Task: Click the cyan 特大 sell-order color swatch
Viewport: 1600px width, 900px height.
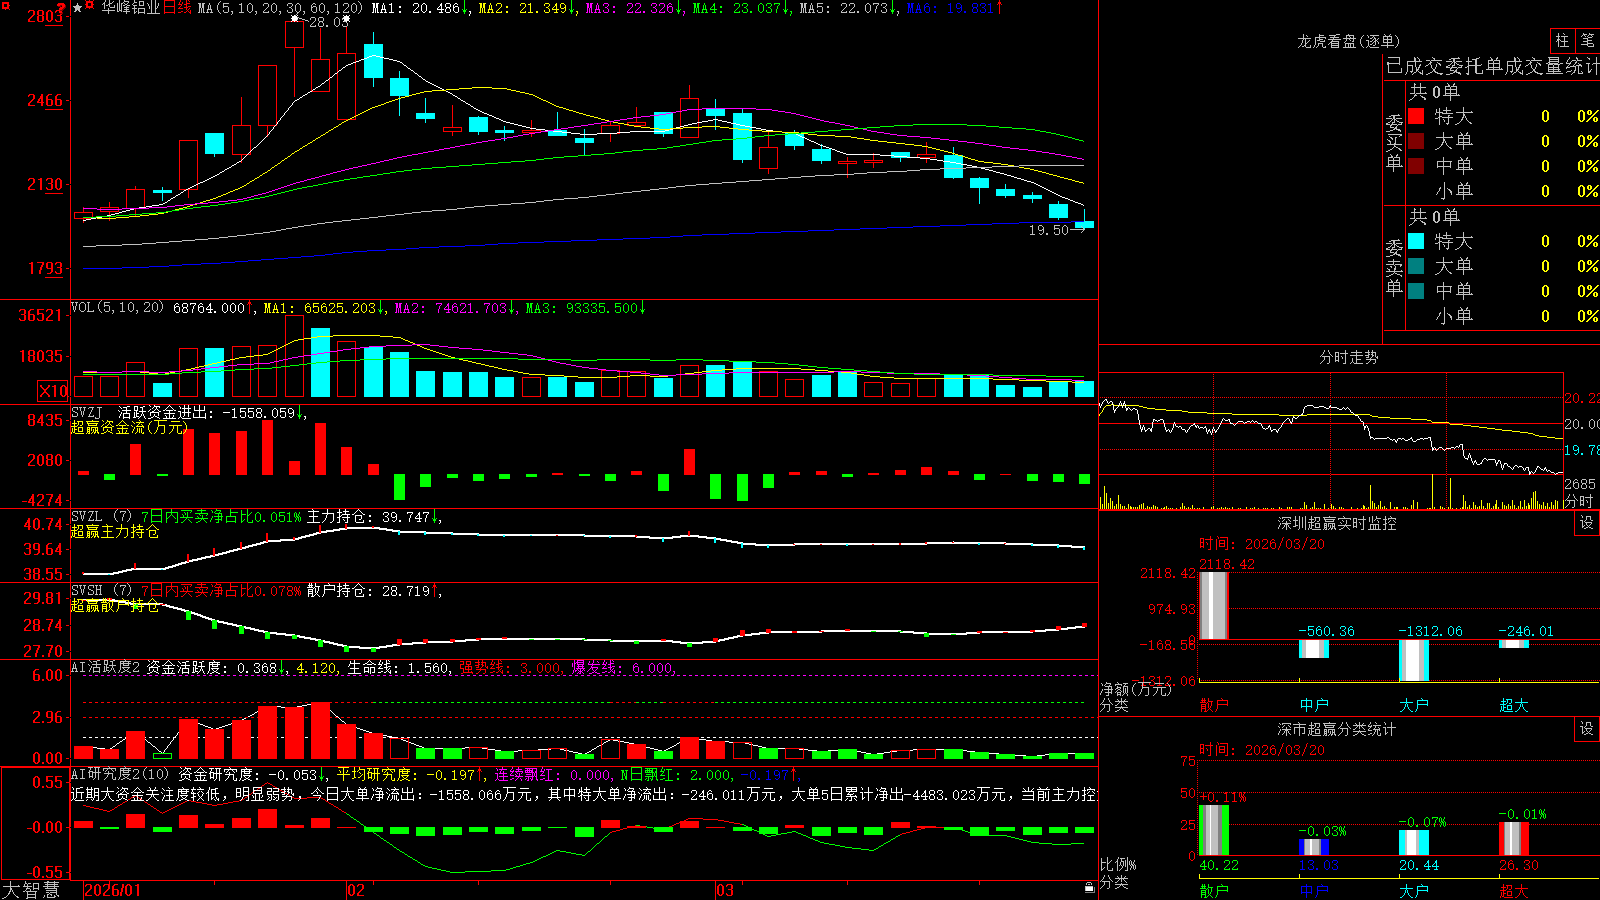Action: pos(1416,241)
